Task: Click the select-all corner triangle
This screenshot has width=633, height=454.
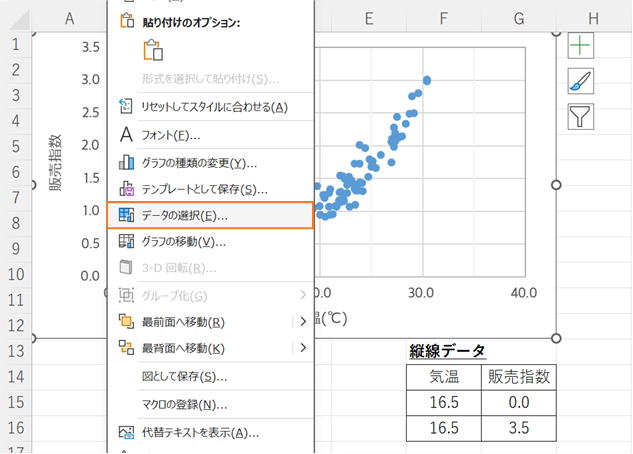Action: pos(18,20)
